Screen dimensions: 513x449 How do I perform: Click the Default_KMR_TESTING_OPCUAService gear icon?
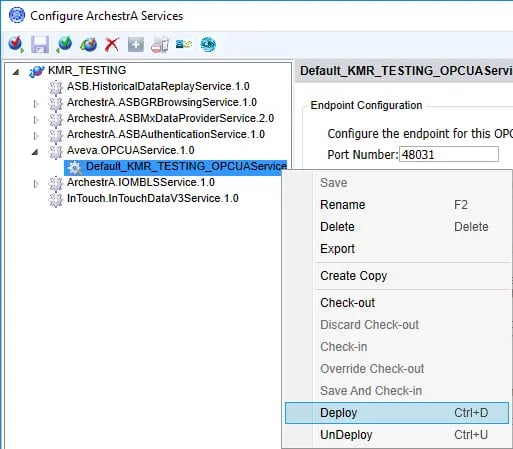click(75, 167)
